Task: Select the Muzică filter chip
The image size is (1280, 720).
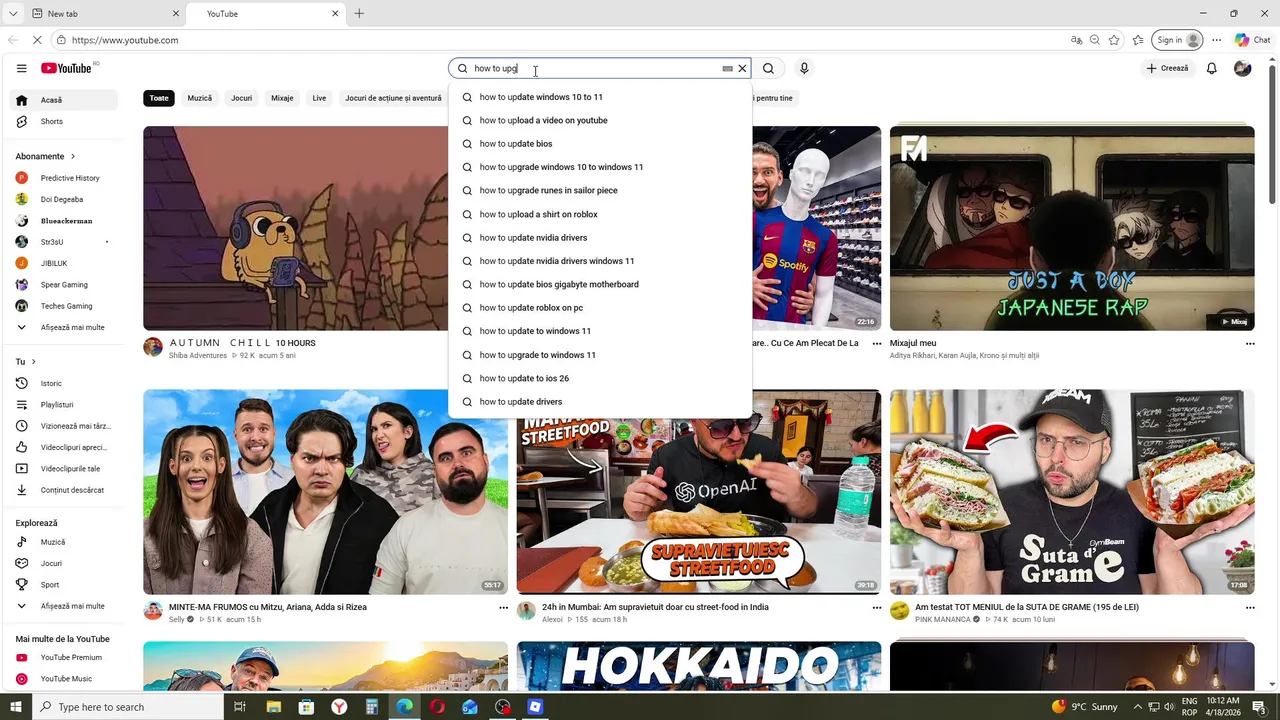Action: [200, 98]
